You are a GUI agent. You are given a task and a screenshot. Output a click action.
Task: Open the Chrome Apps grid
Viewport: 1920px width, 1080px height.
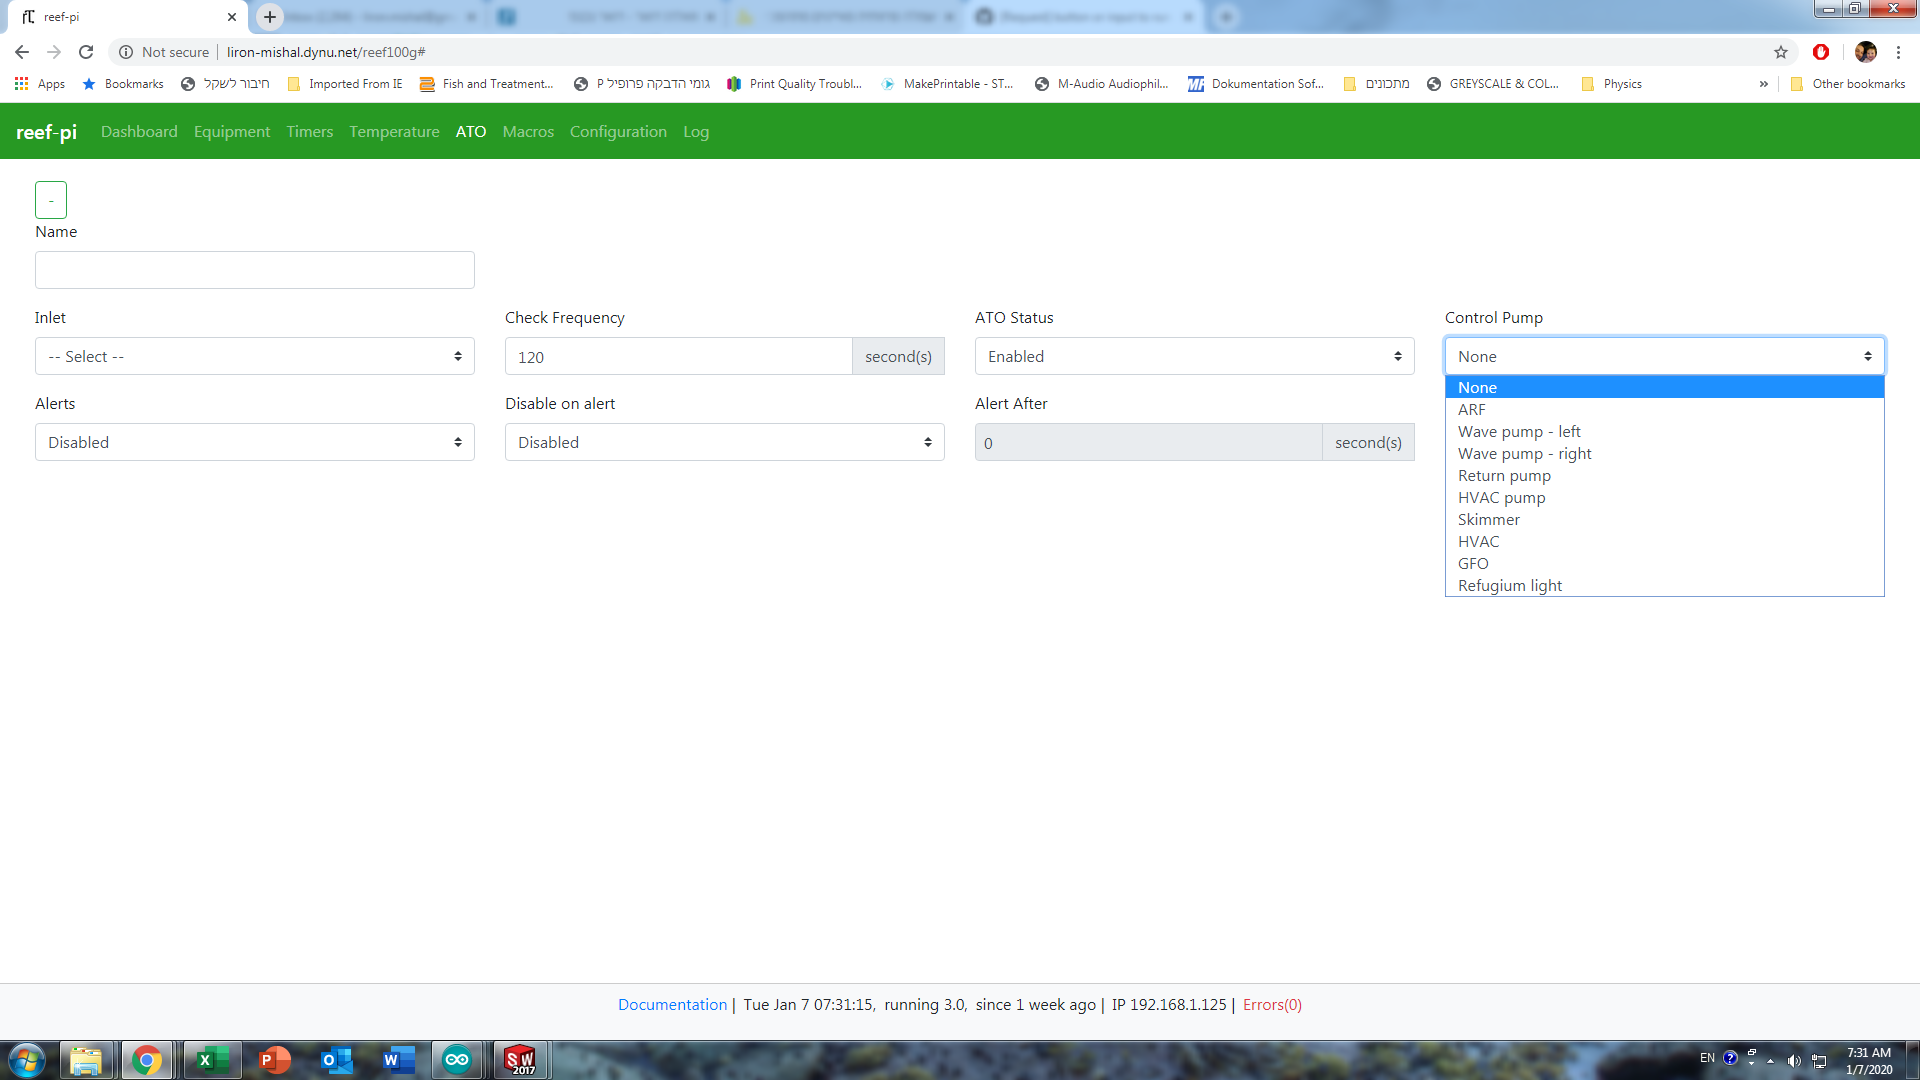[x=22, y=84]
